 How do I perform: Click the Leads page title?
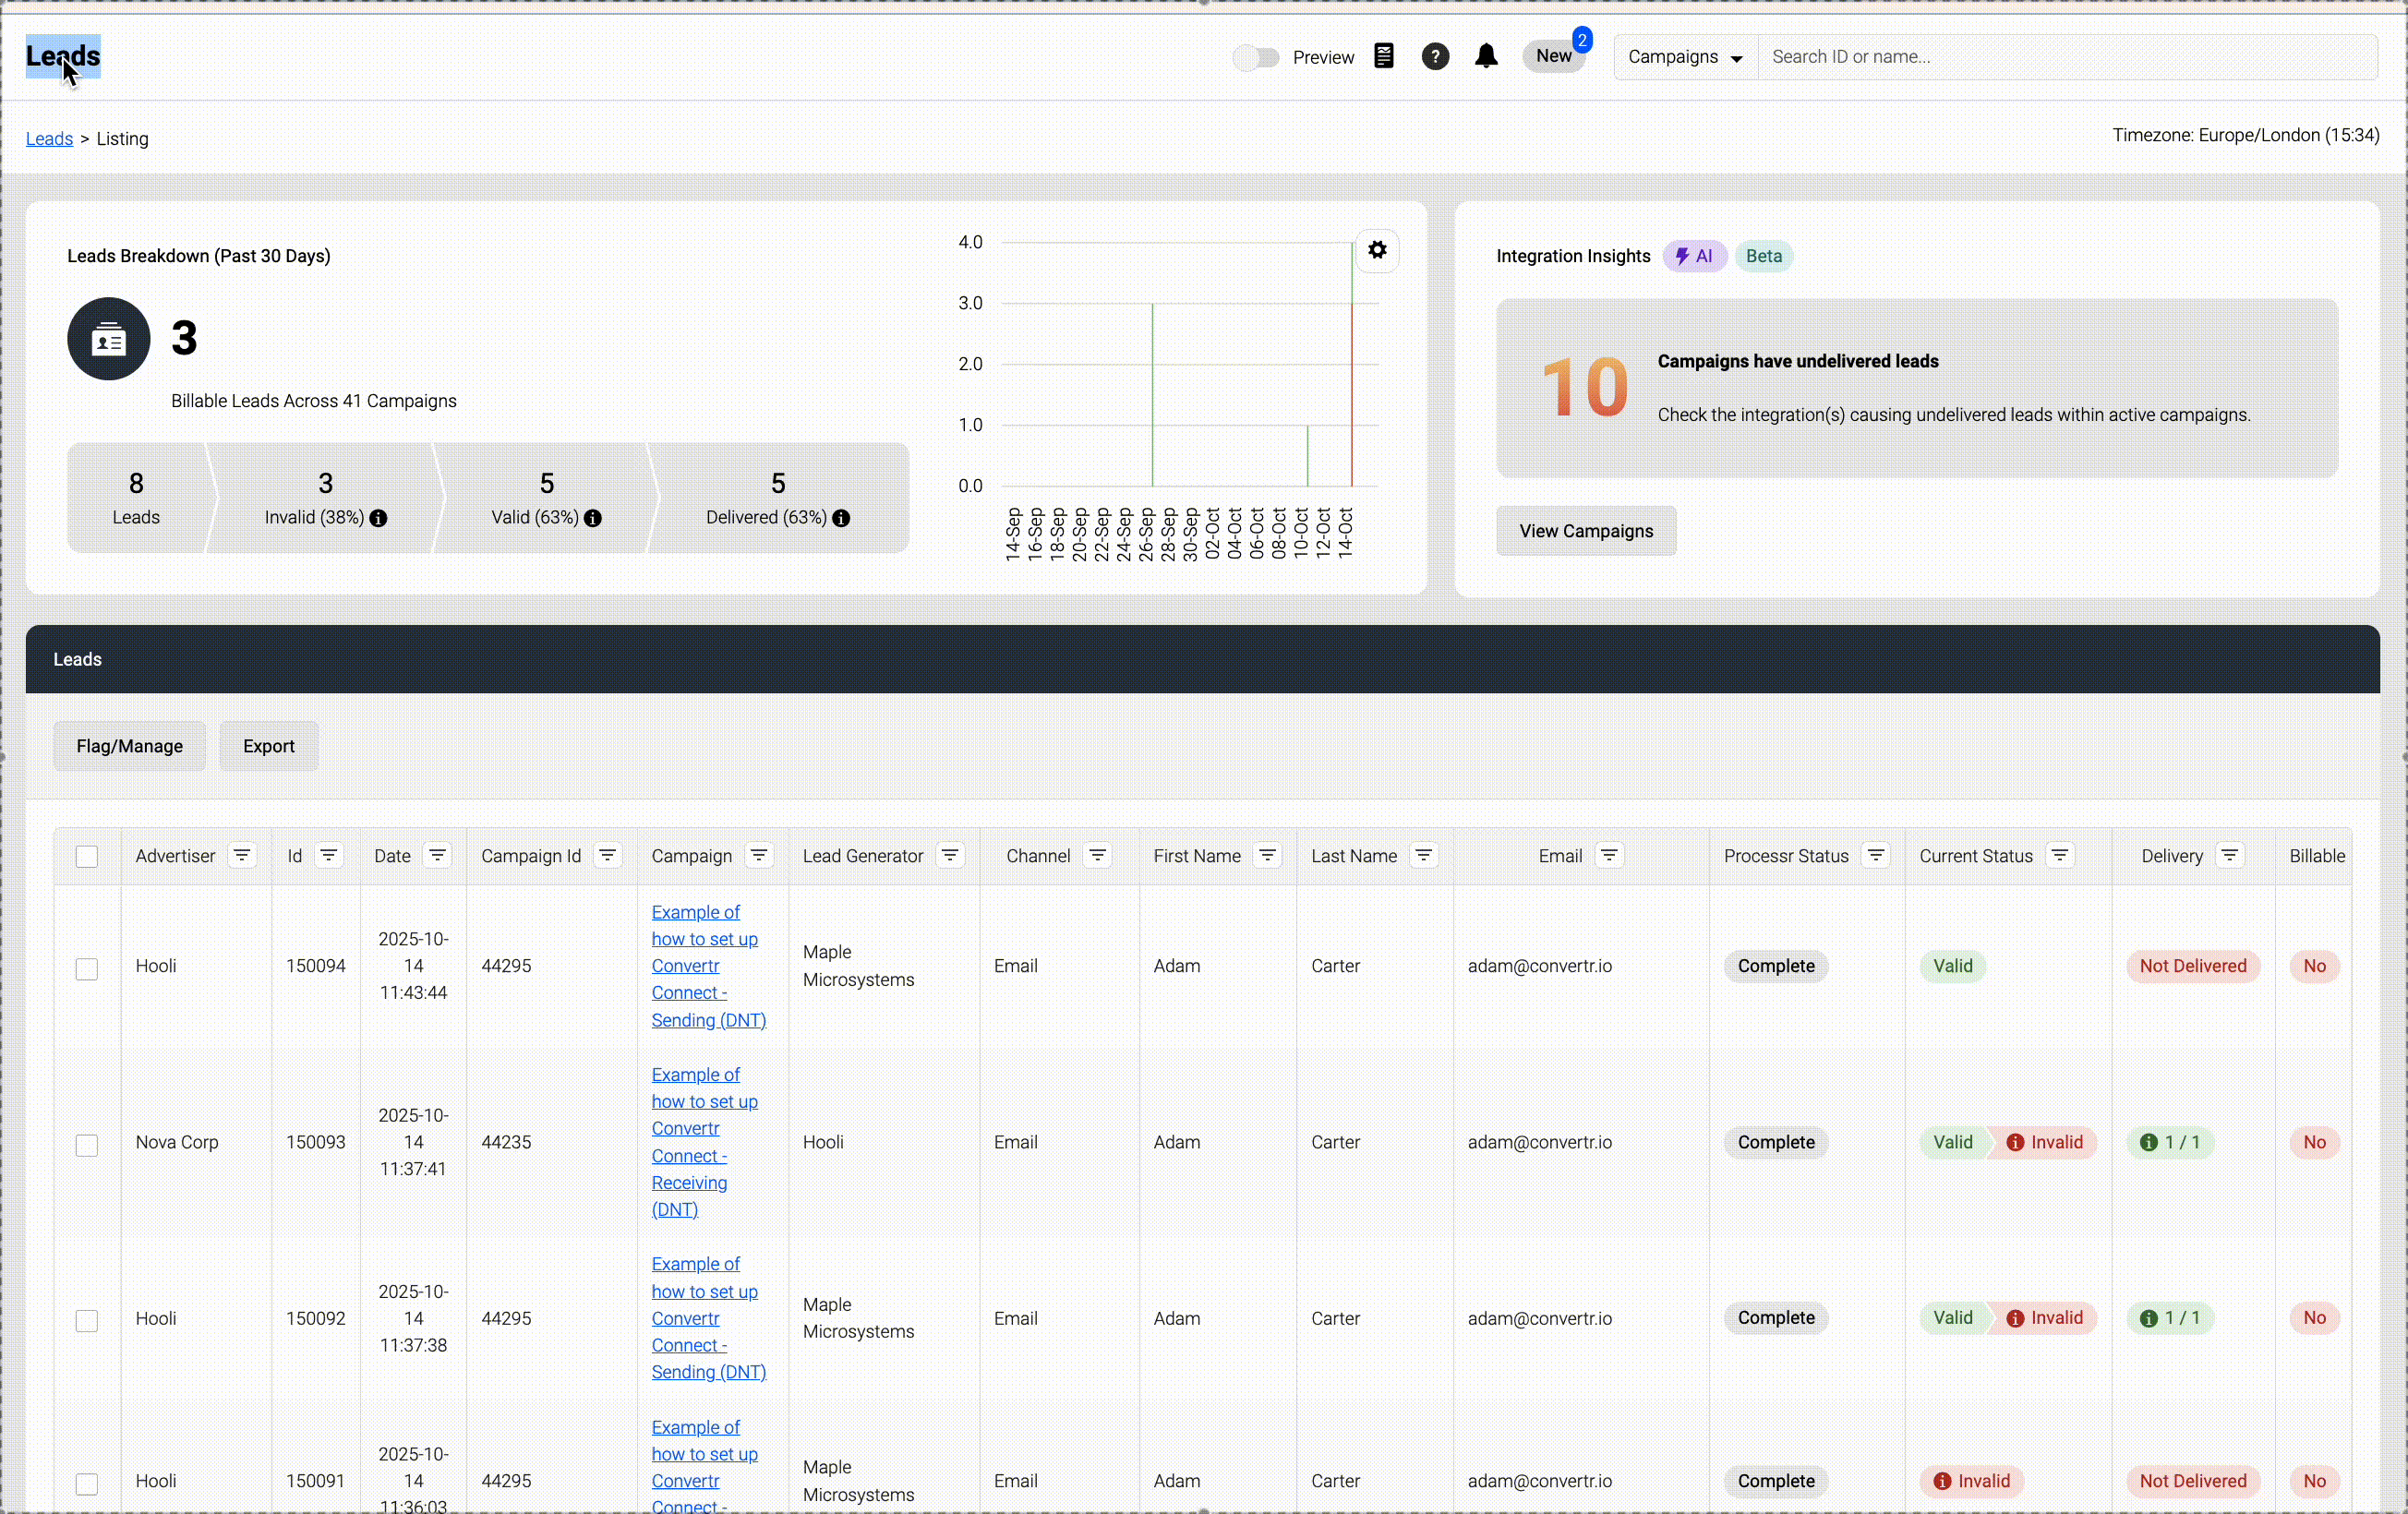pos(63,56)
